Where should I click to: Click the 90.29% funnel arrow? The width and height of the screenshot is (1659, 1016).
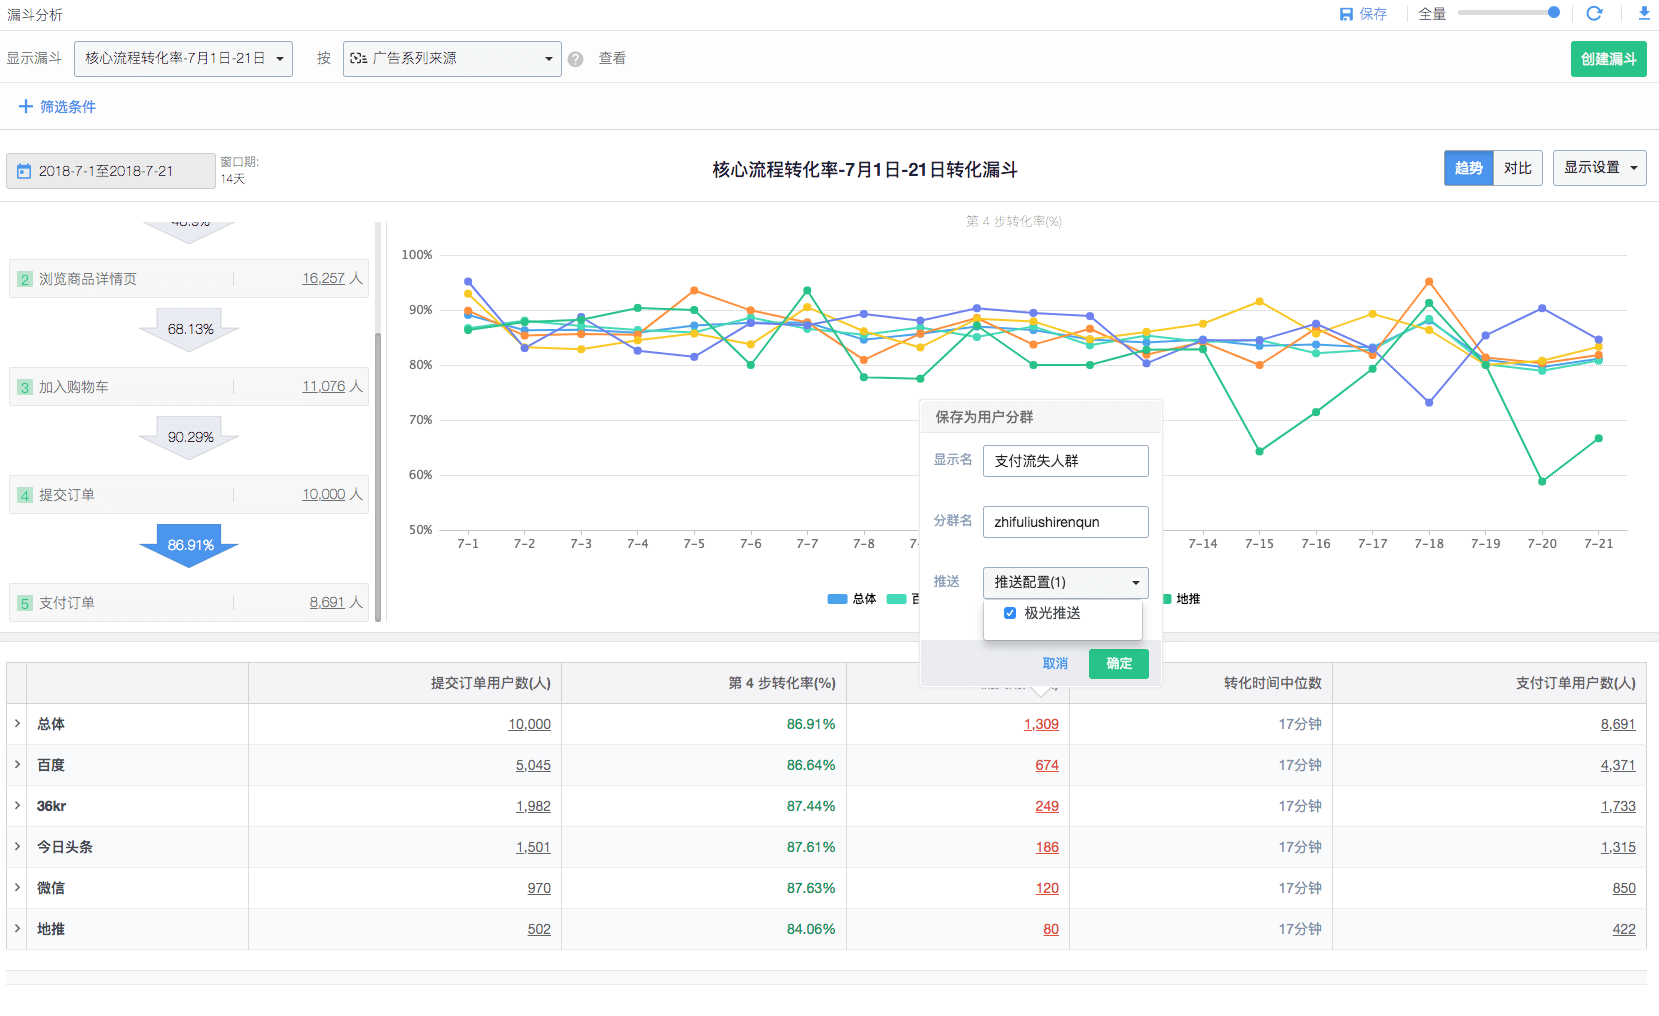(189, 437)
